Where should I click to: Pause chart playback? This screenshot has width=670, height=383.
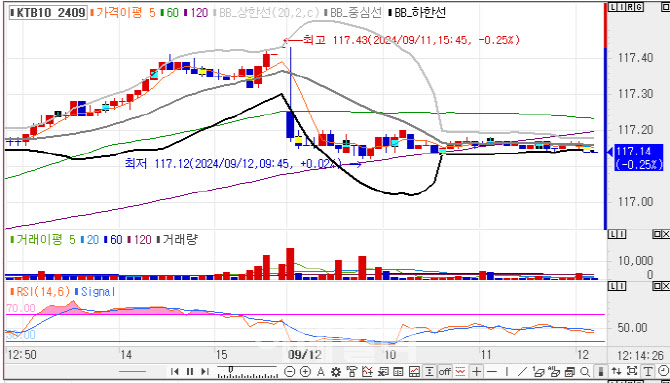190,371
